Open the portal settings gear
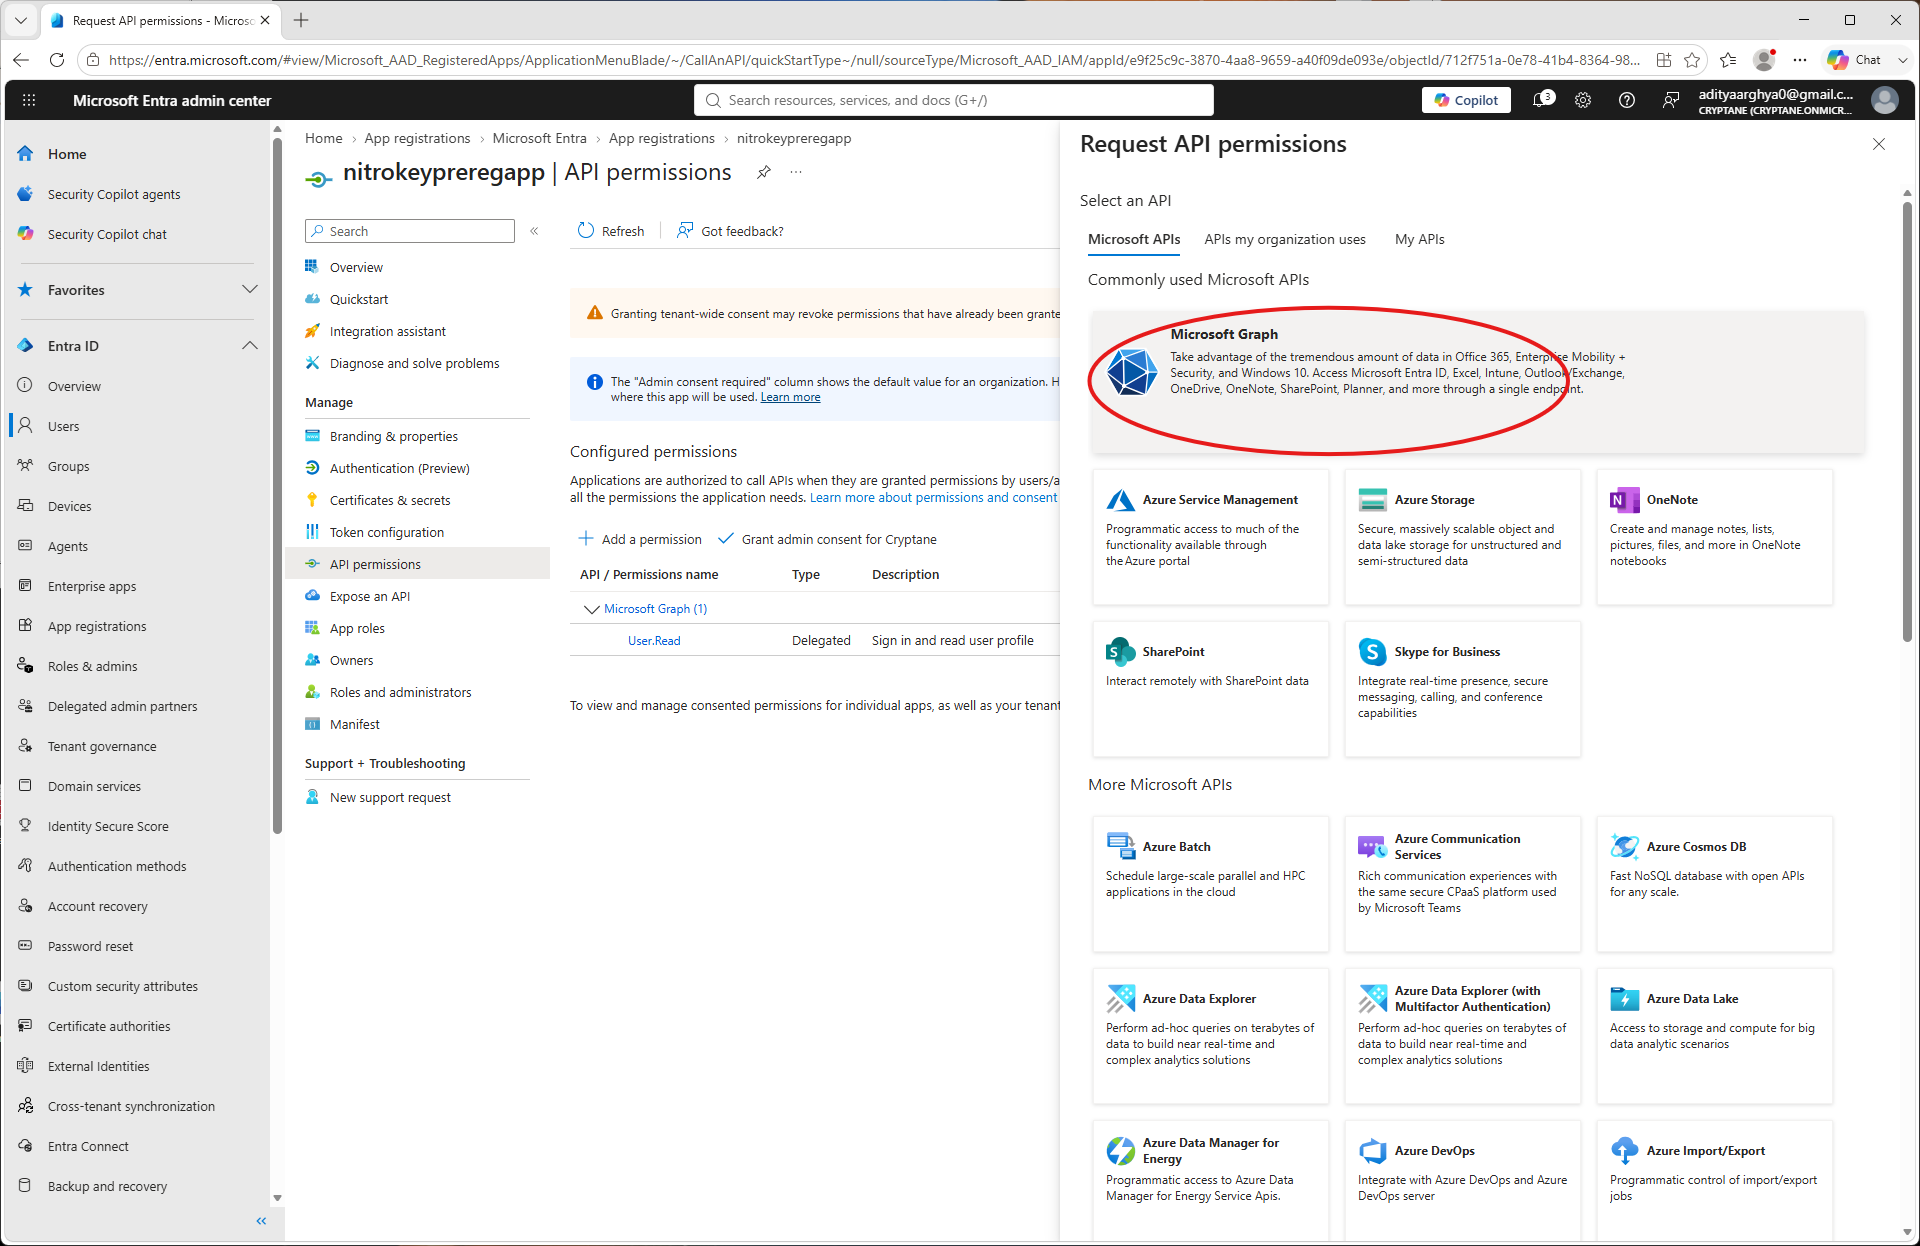This screenshot has height=1246, width=1920. pos(1583,100)
